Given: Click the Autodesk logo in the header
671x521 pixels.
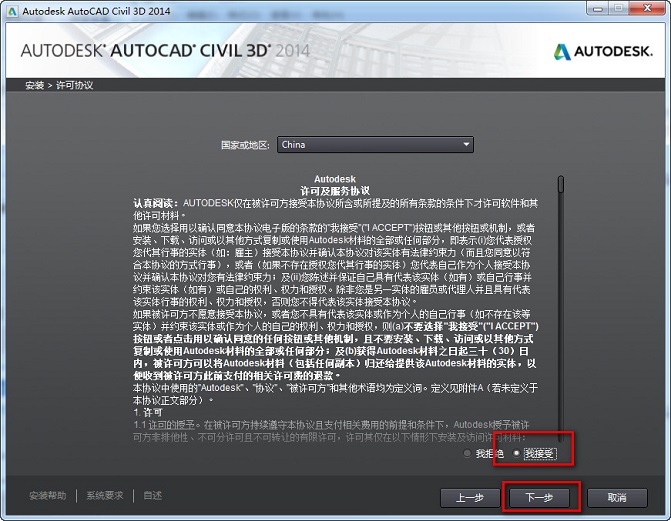Looking at the screenshot, I should coord(603,52).
